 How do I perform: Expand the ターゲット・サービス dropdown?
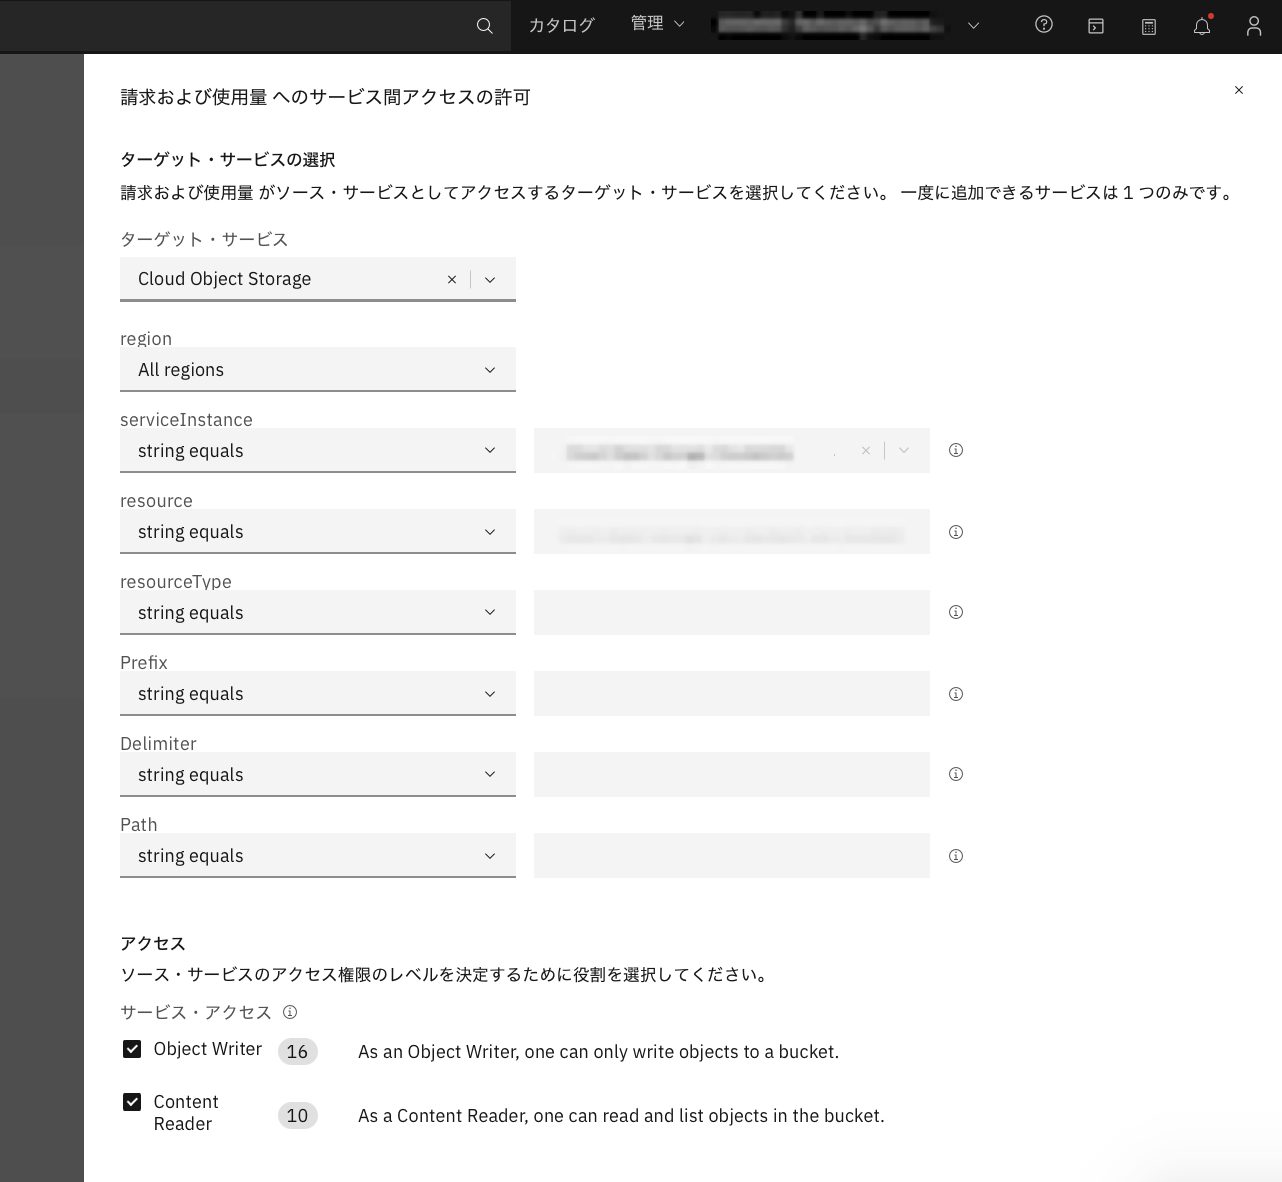click(489, 279)
